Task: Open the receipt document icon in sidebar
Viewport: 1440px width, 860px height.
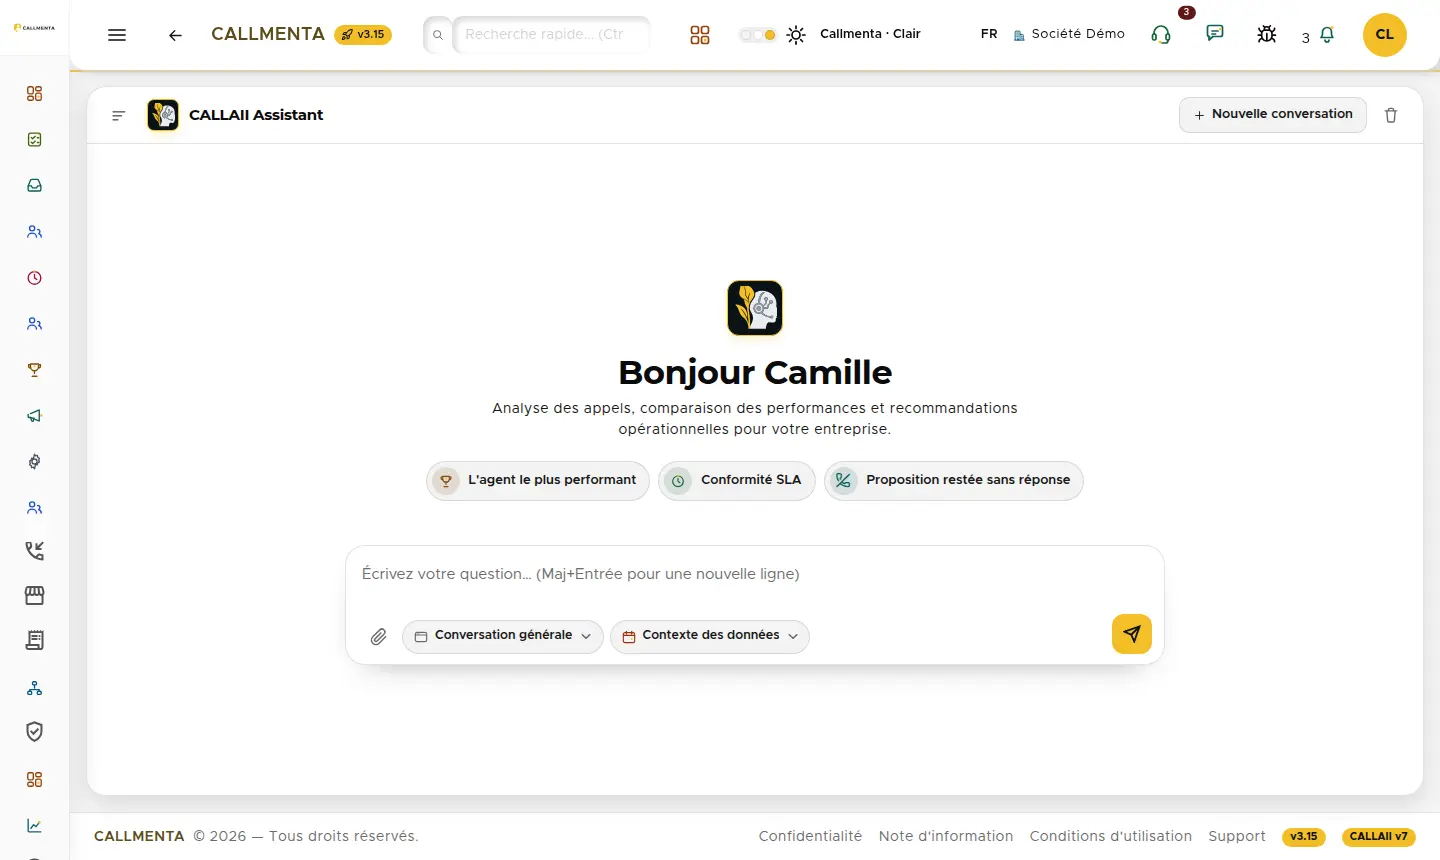Action: pos(35,641)
